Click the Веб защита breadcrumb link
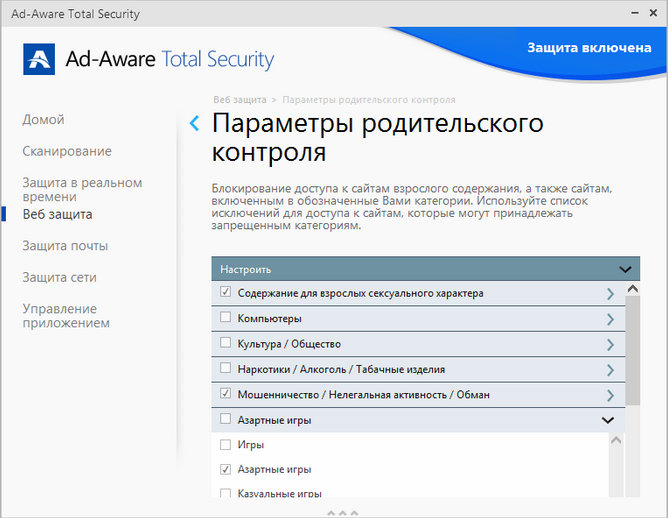668x518 pixels. click(x=240, y=100)
